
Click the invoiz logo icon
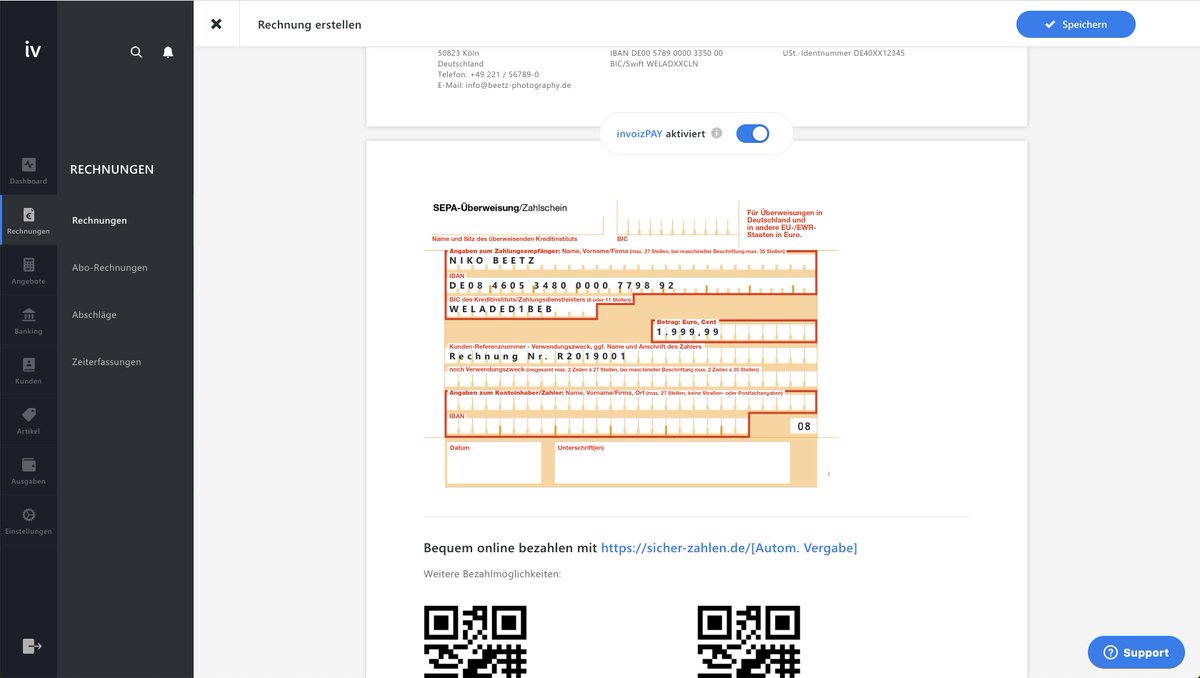tap(32, 50)
